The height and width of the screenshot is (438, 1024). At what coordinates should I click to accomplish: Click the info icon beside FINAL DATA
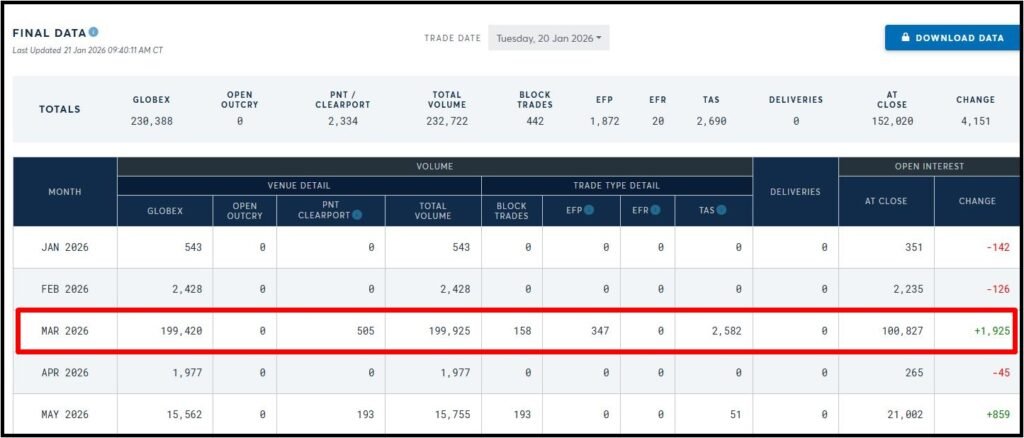pyautogui.click(x=93, y=32)
